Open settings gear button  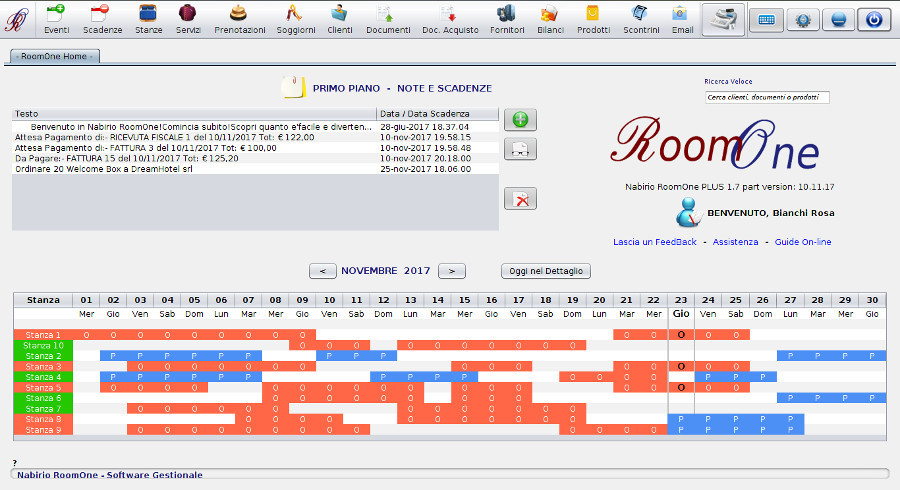(802, 20)
